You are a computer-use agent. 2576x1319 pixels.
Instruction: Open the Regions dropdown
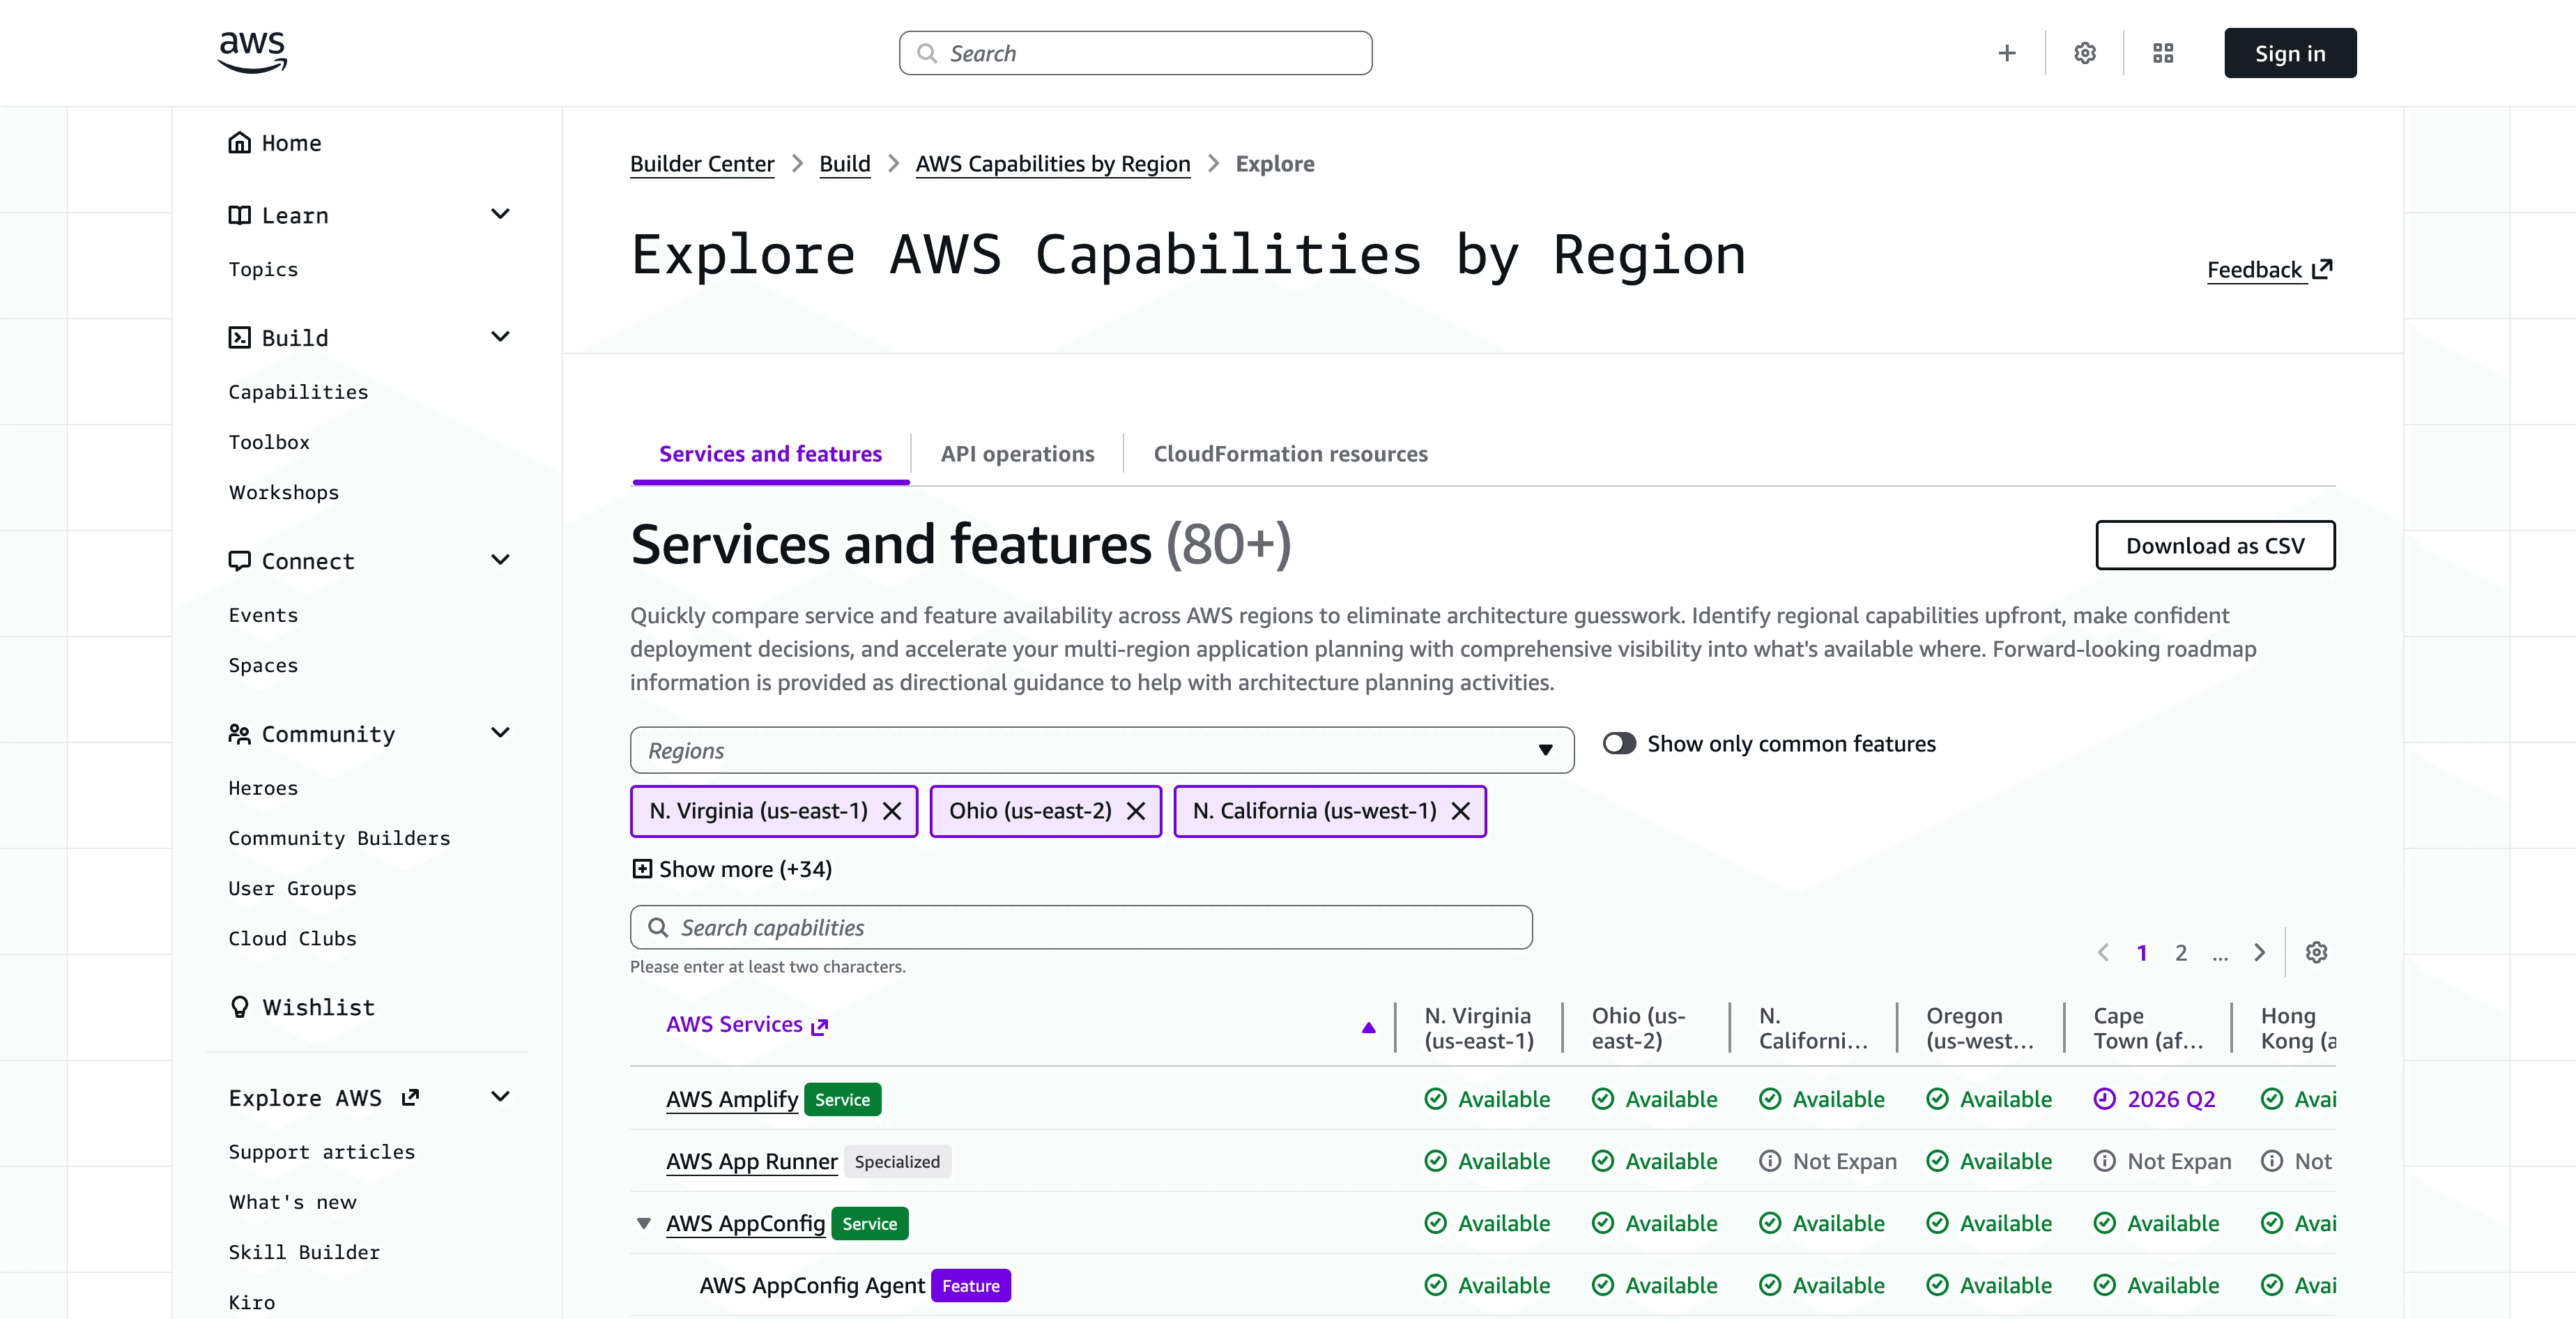(x=1101, y=750)
